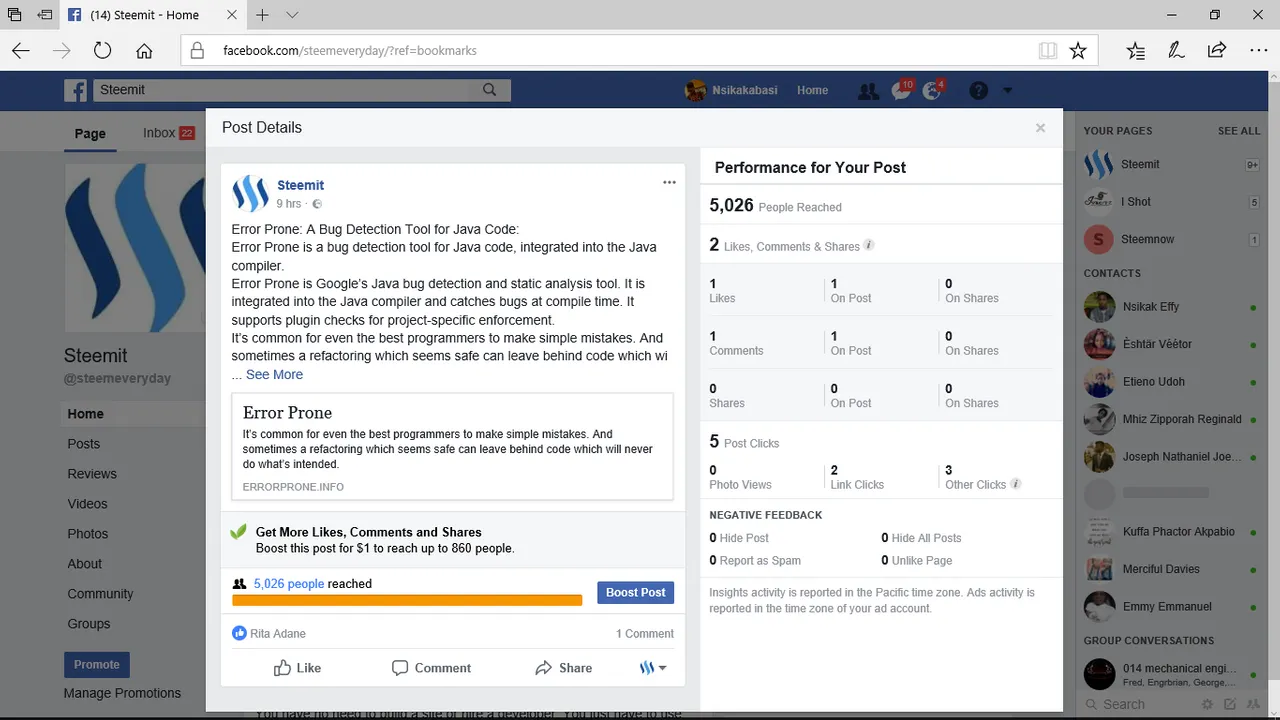
Task: Open the tab preview chevron
Action: [x=292, y=15]
